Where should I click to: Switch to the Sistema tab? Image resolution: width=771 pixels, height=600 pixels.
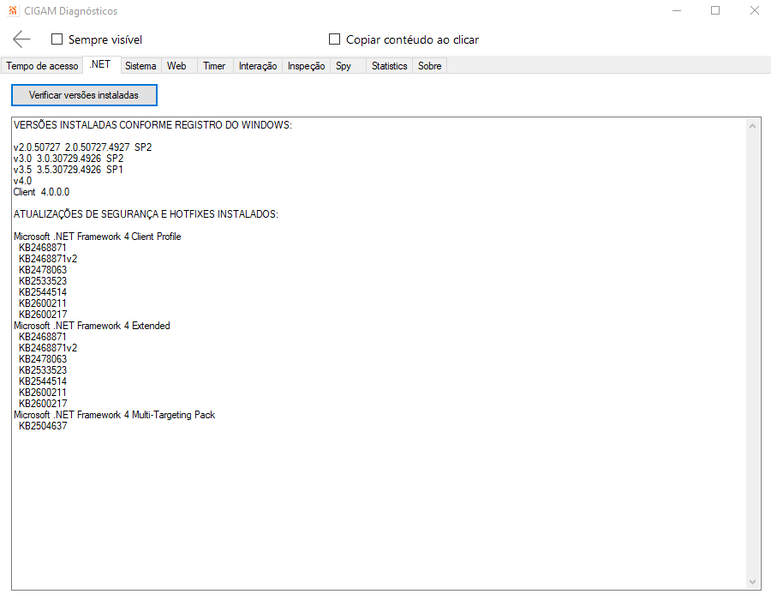pyautogui.click(x=140, y=66)
